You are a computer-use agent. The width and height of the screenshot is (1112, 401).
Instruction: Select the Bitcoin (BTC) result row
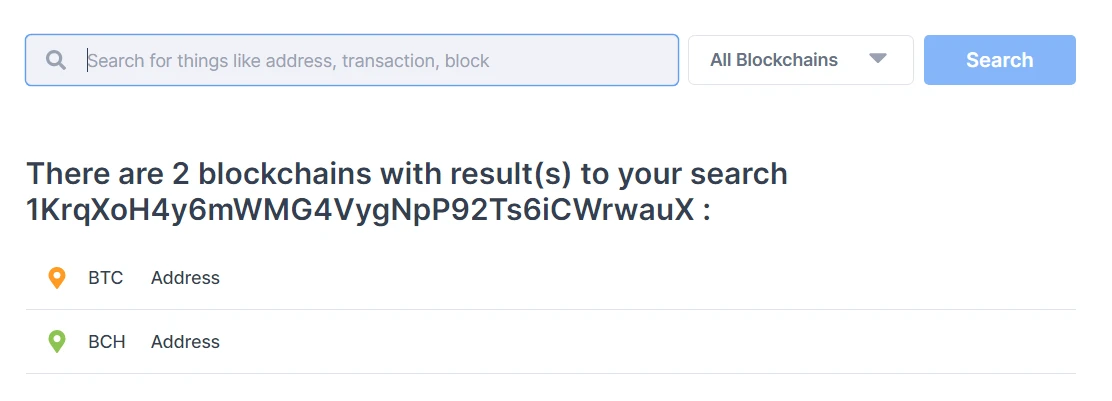coord(550,278)
